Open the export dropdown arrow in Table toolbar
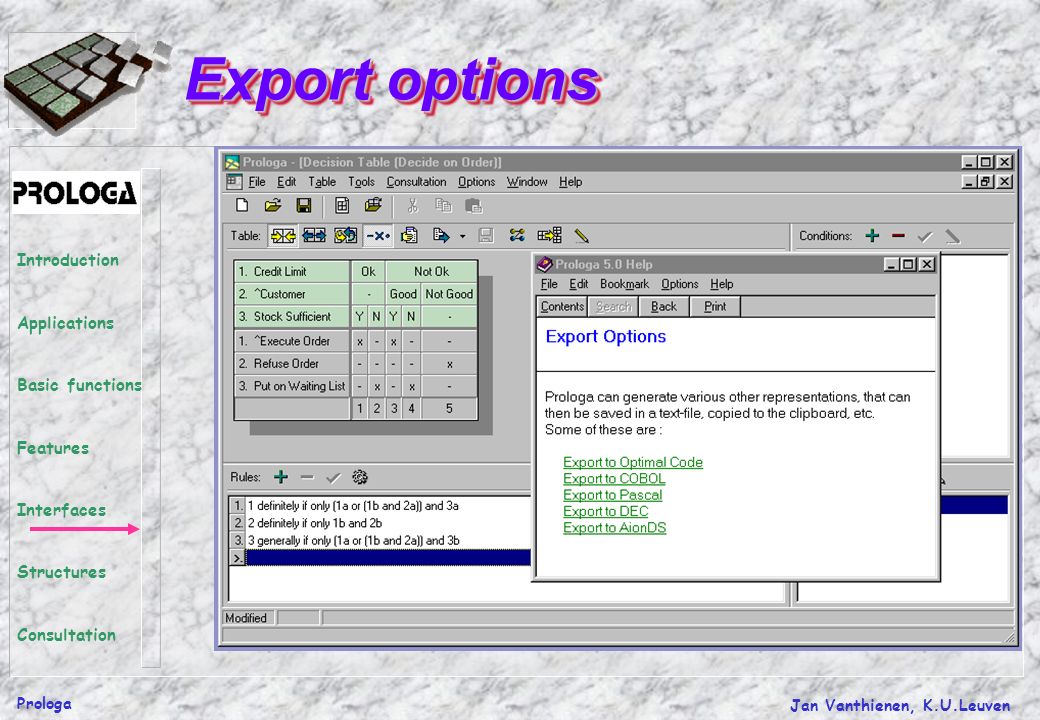Image resolution: width=1040 pixels, height=720 pixels. tap(462, 237)
